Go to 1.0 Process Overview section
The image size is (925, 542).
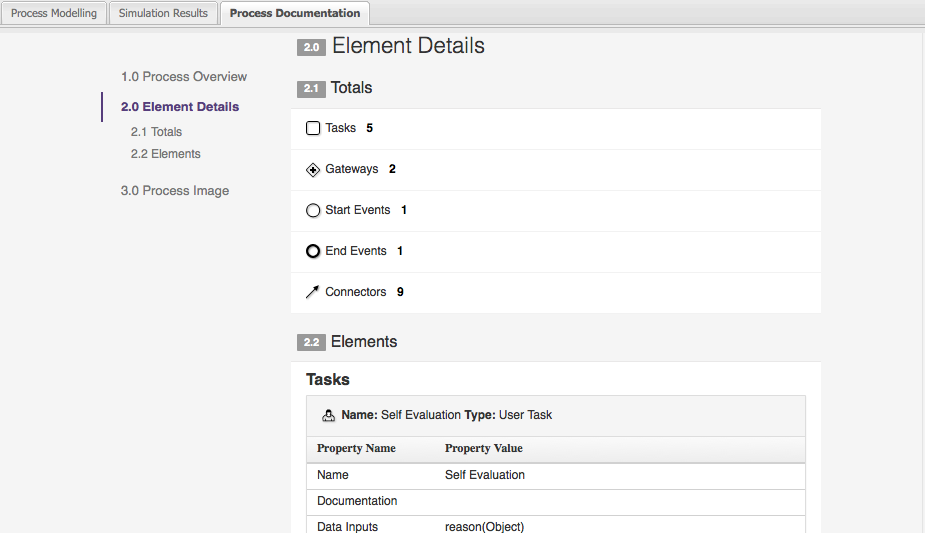[x=184, y=77]
